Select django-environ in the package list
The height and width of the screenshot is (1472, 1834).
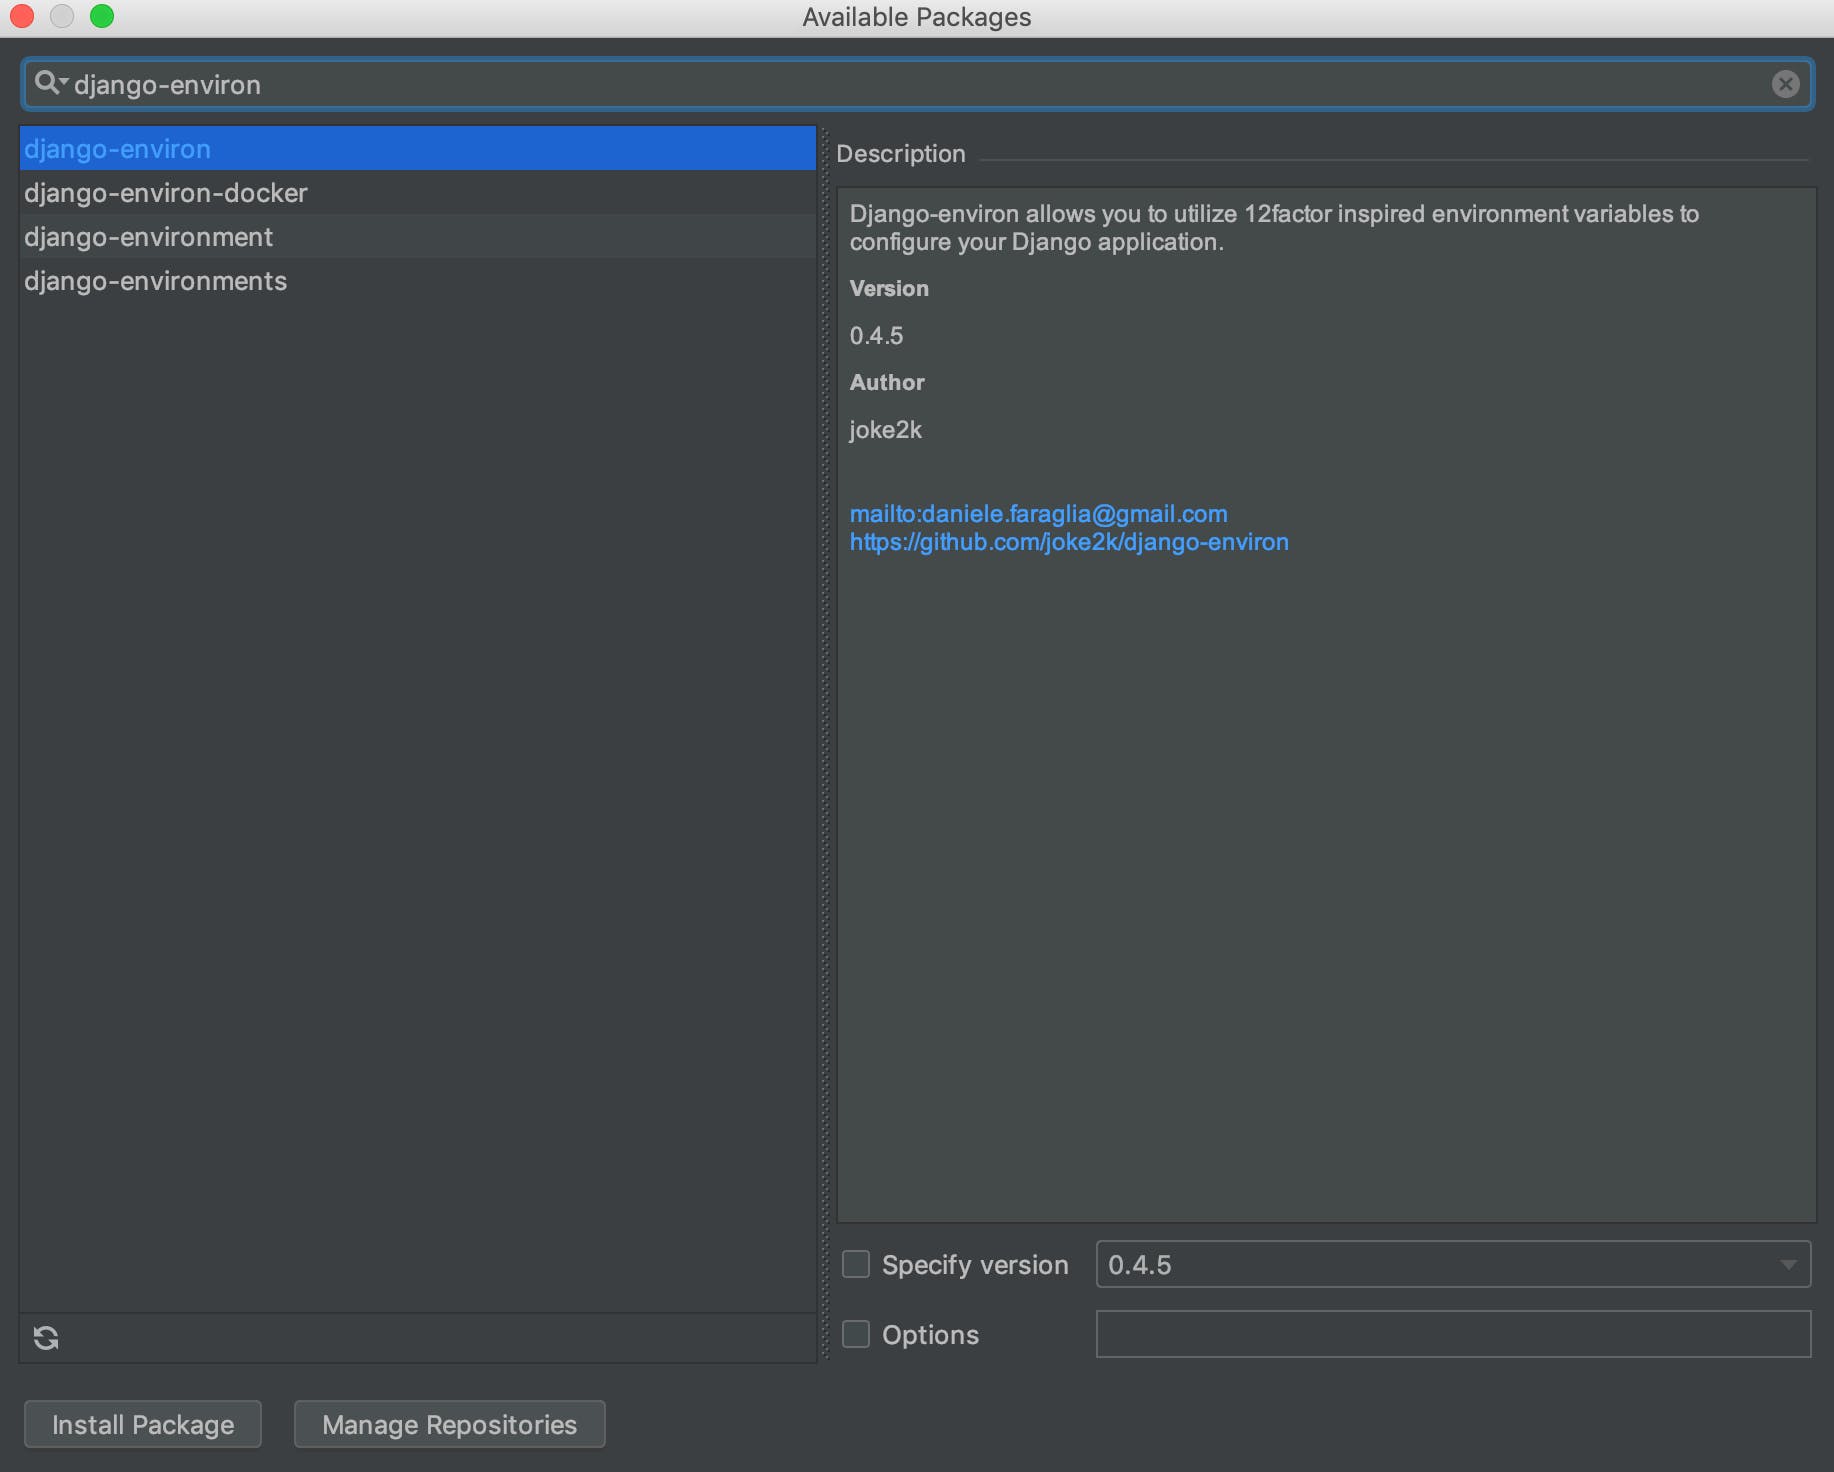[x=118, y=149]
